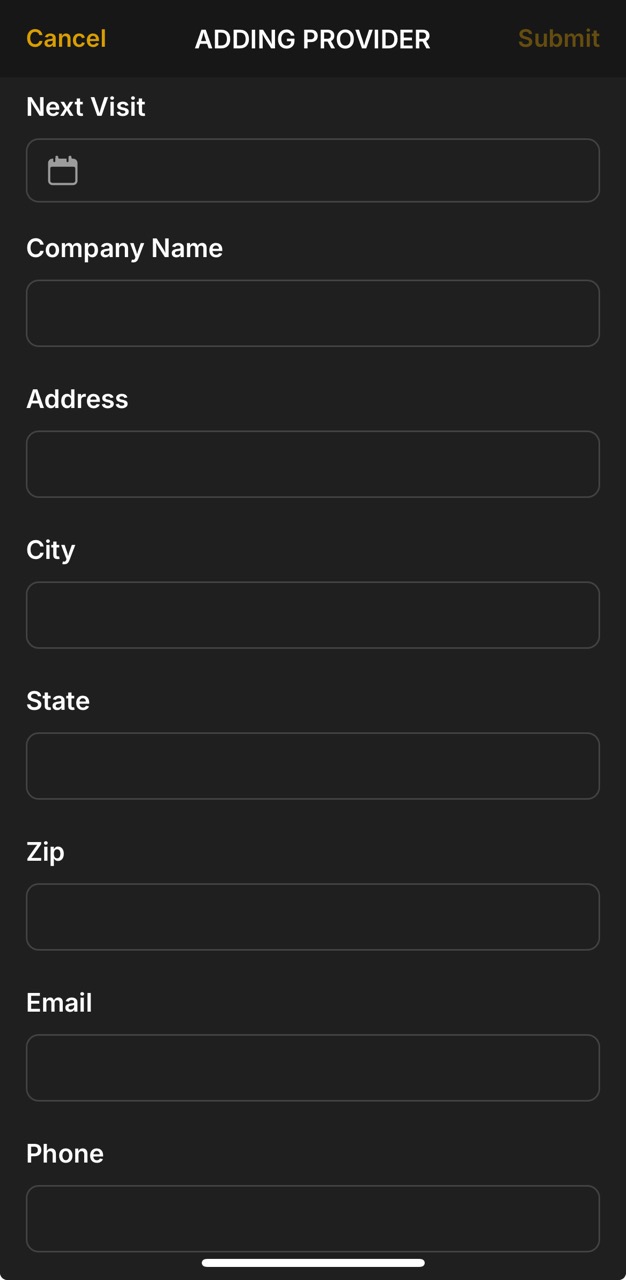This screenshot has width=626, height=1280.
Task: Tap the Phone label
Action: pyautogui.click(x=64, y=1154)
